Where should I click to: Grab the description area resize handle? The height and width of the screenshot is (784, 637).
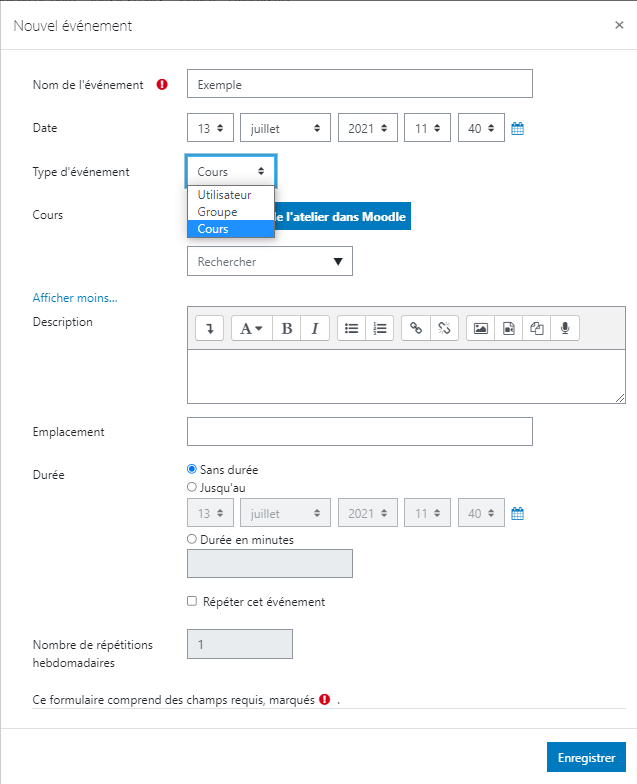(620, 398)
